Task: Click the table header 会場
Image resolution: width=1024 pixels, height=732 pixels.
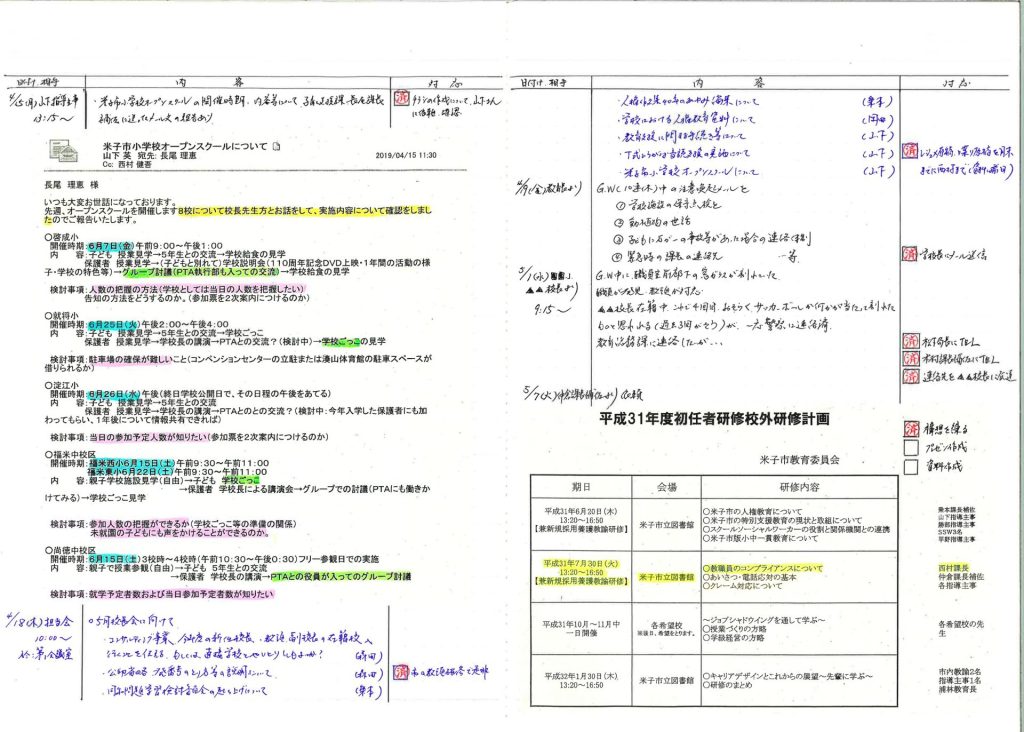Action: click(x=667, y=487)
